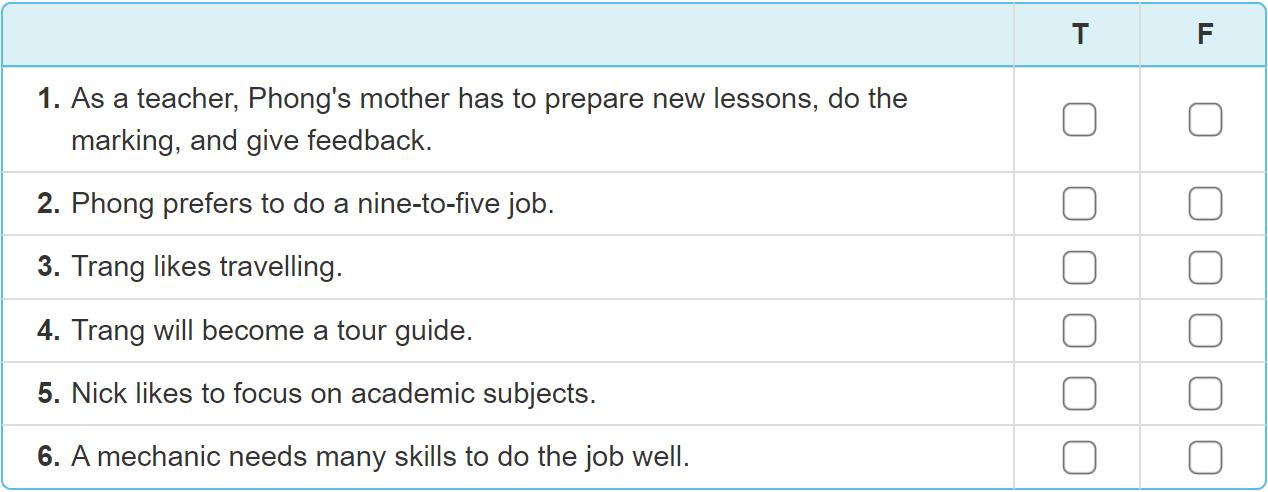This screenshot has height=492, width=1268.
Task: Tick True for the nine-to-five job statement
Action: point(1079,204)
